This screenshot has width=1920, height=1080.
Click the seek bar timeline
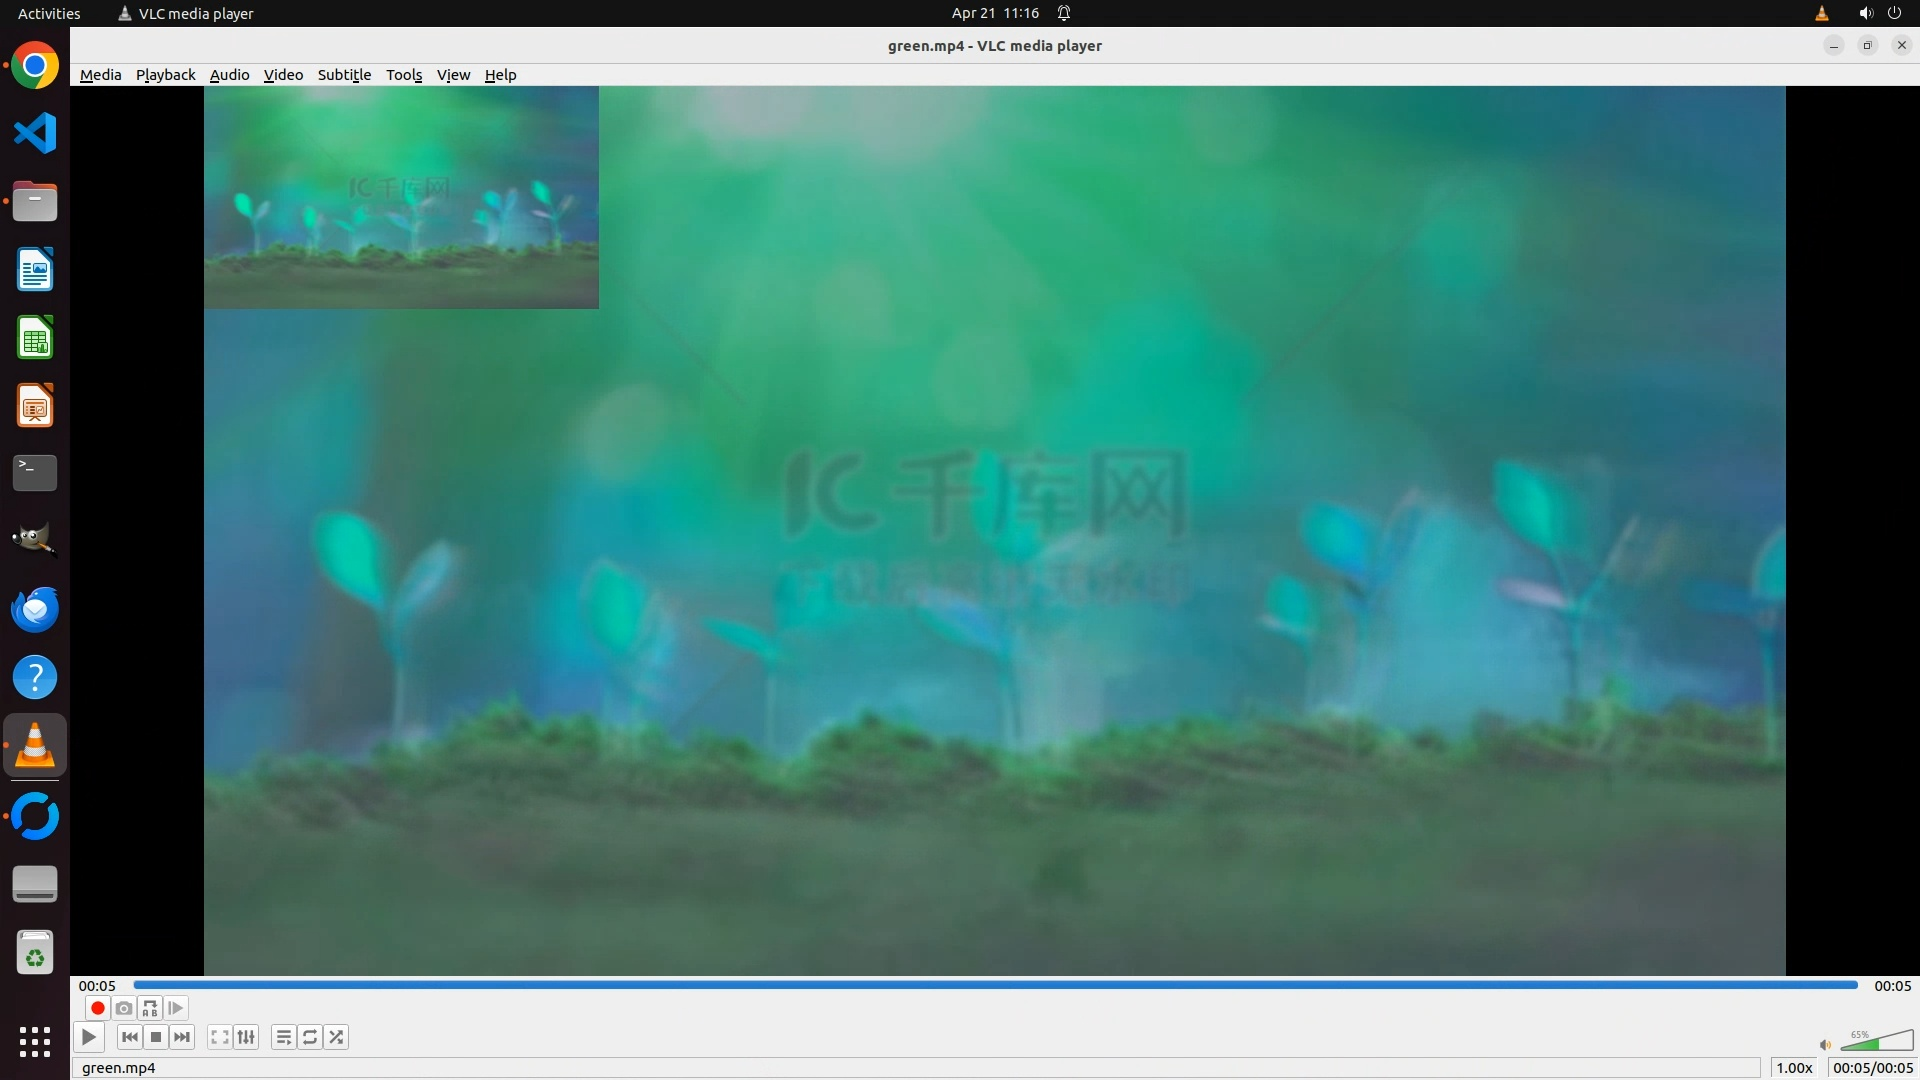click(x=995, y=985)
